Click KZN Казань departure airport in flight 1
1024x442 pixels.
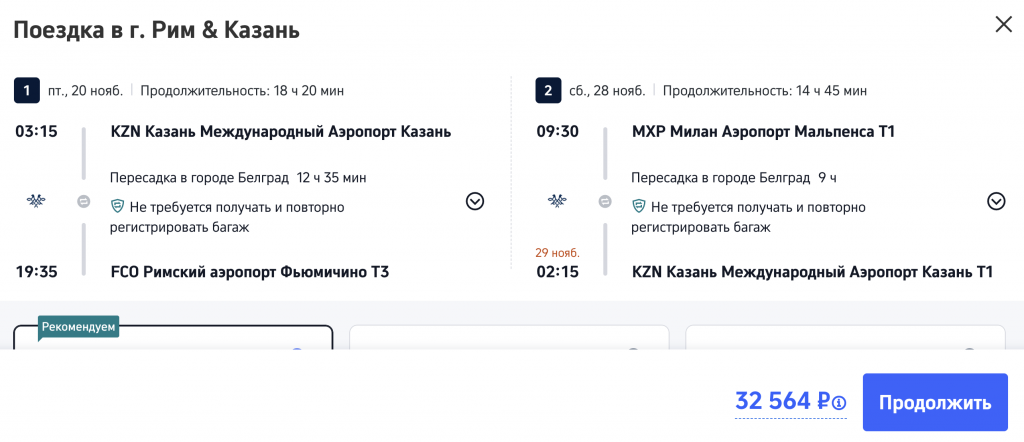coord(280,132)
